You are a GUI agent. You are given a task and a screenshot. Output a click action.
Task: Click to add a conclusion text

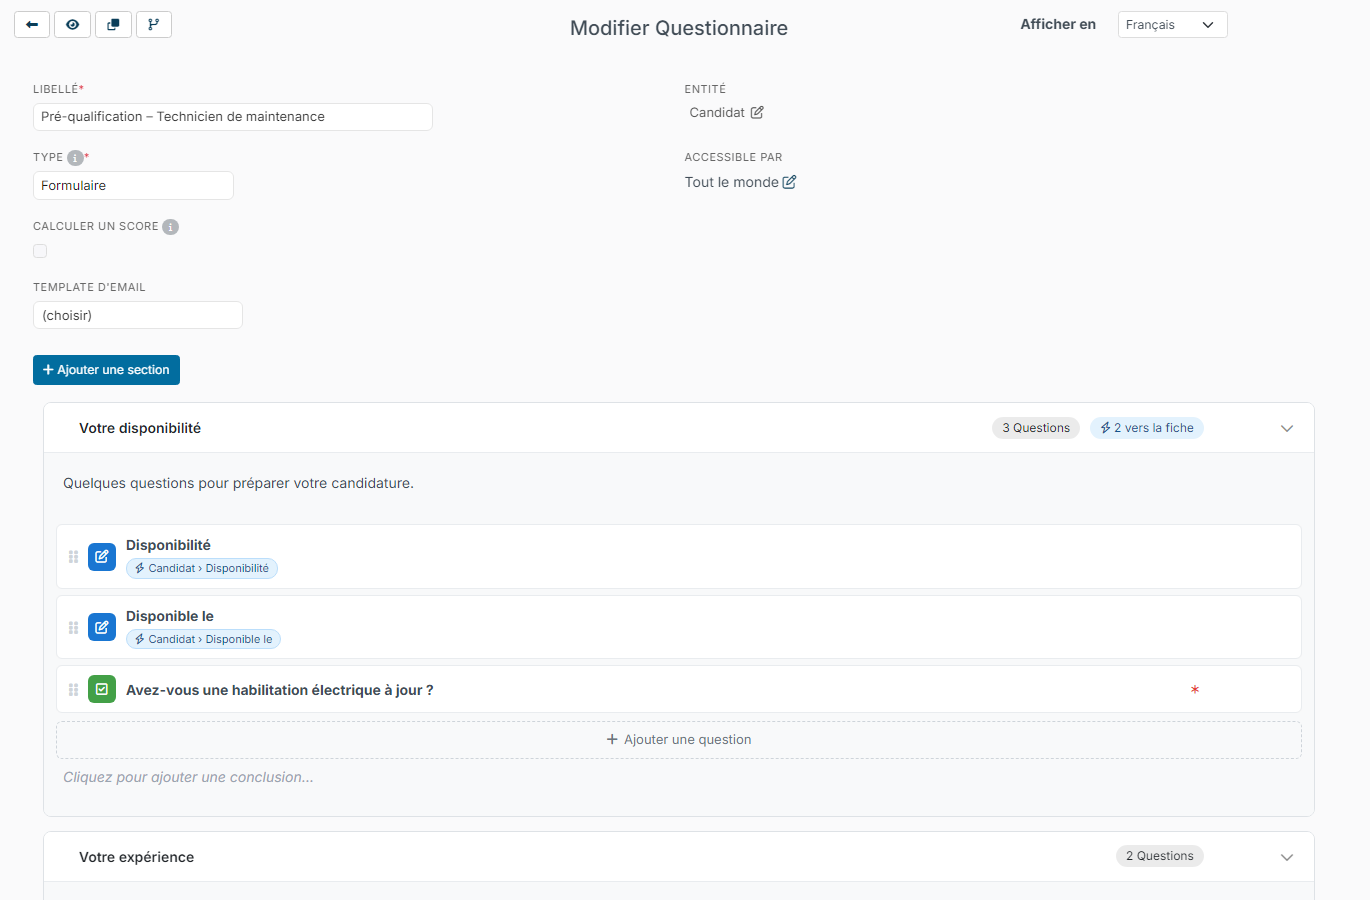point(188,777)
